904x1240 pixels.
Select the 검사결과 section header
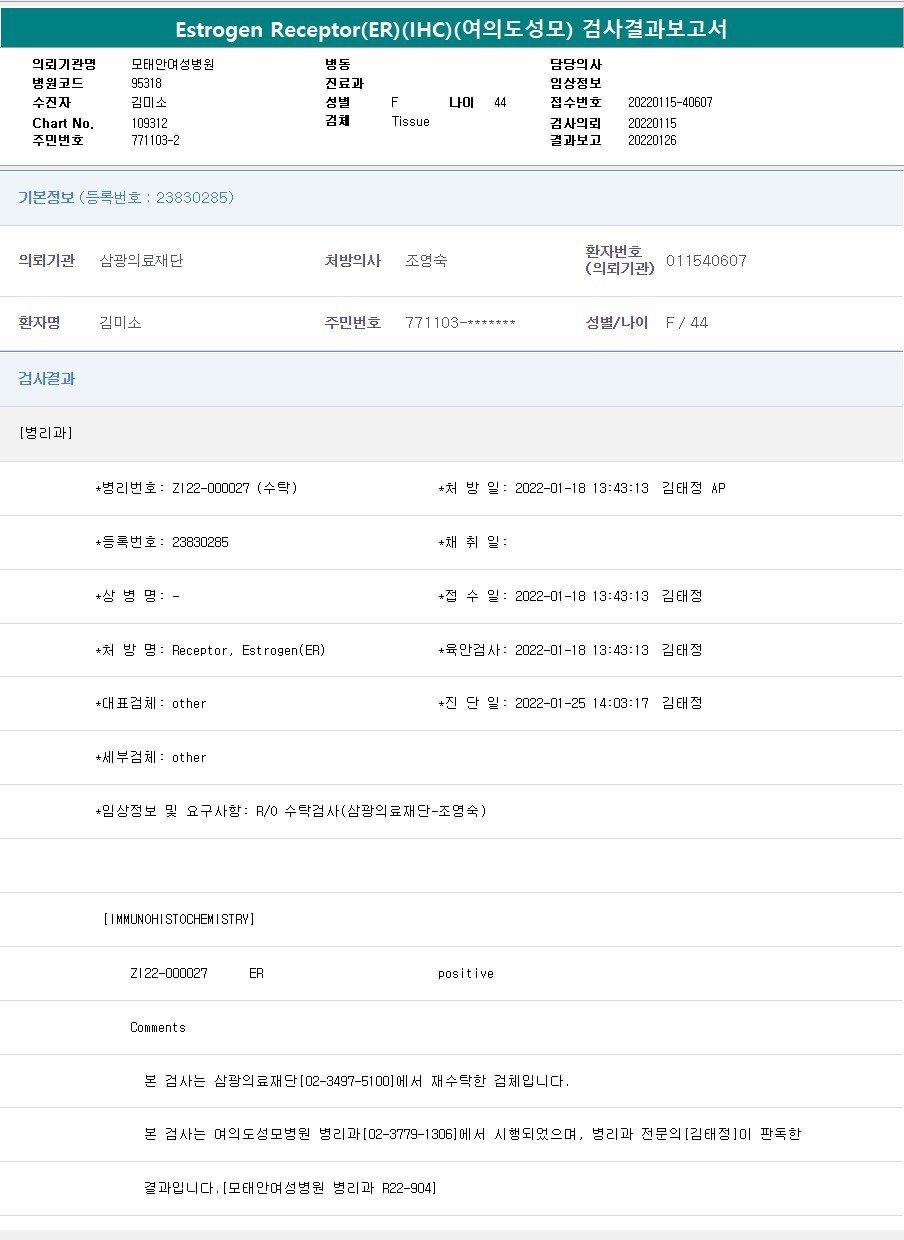[47, 379]
